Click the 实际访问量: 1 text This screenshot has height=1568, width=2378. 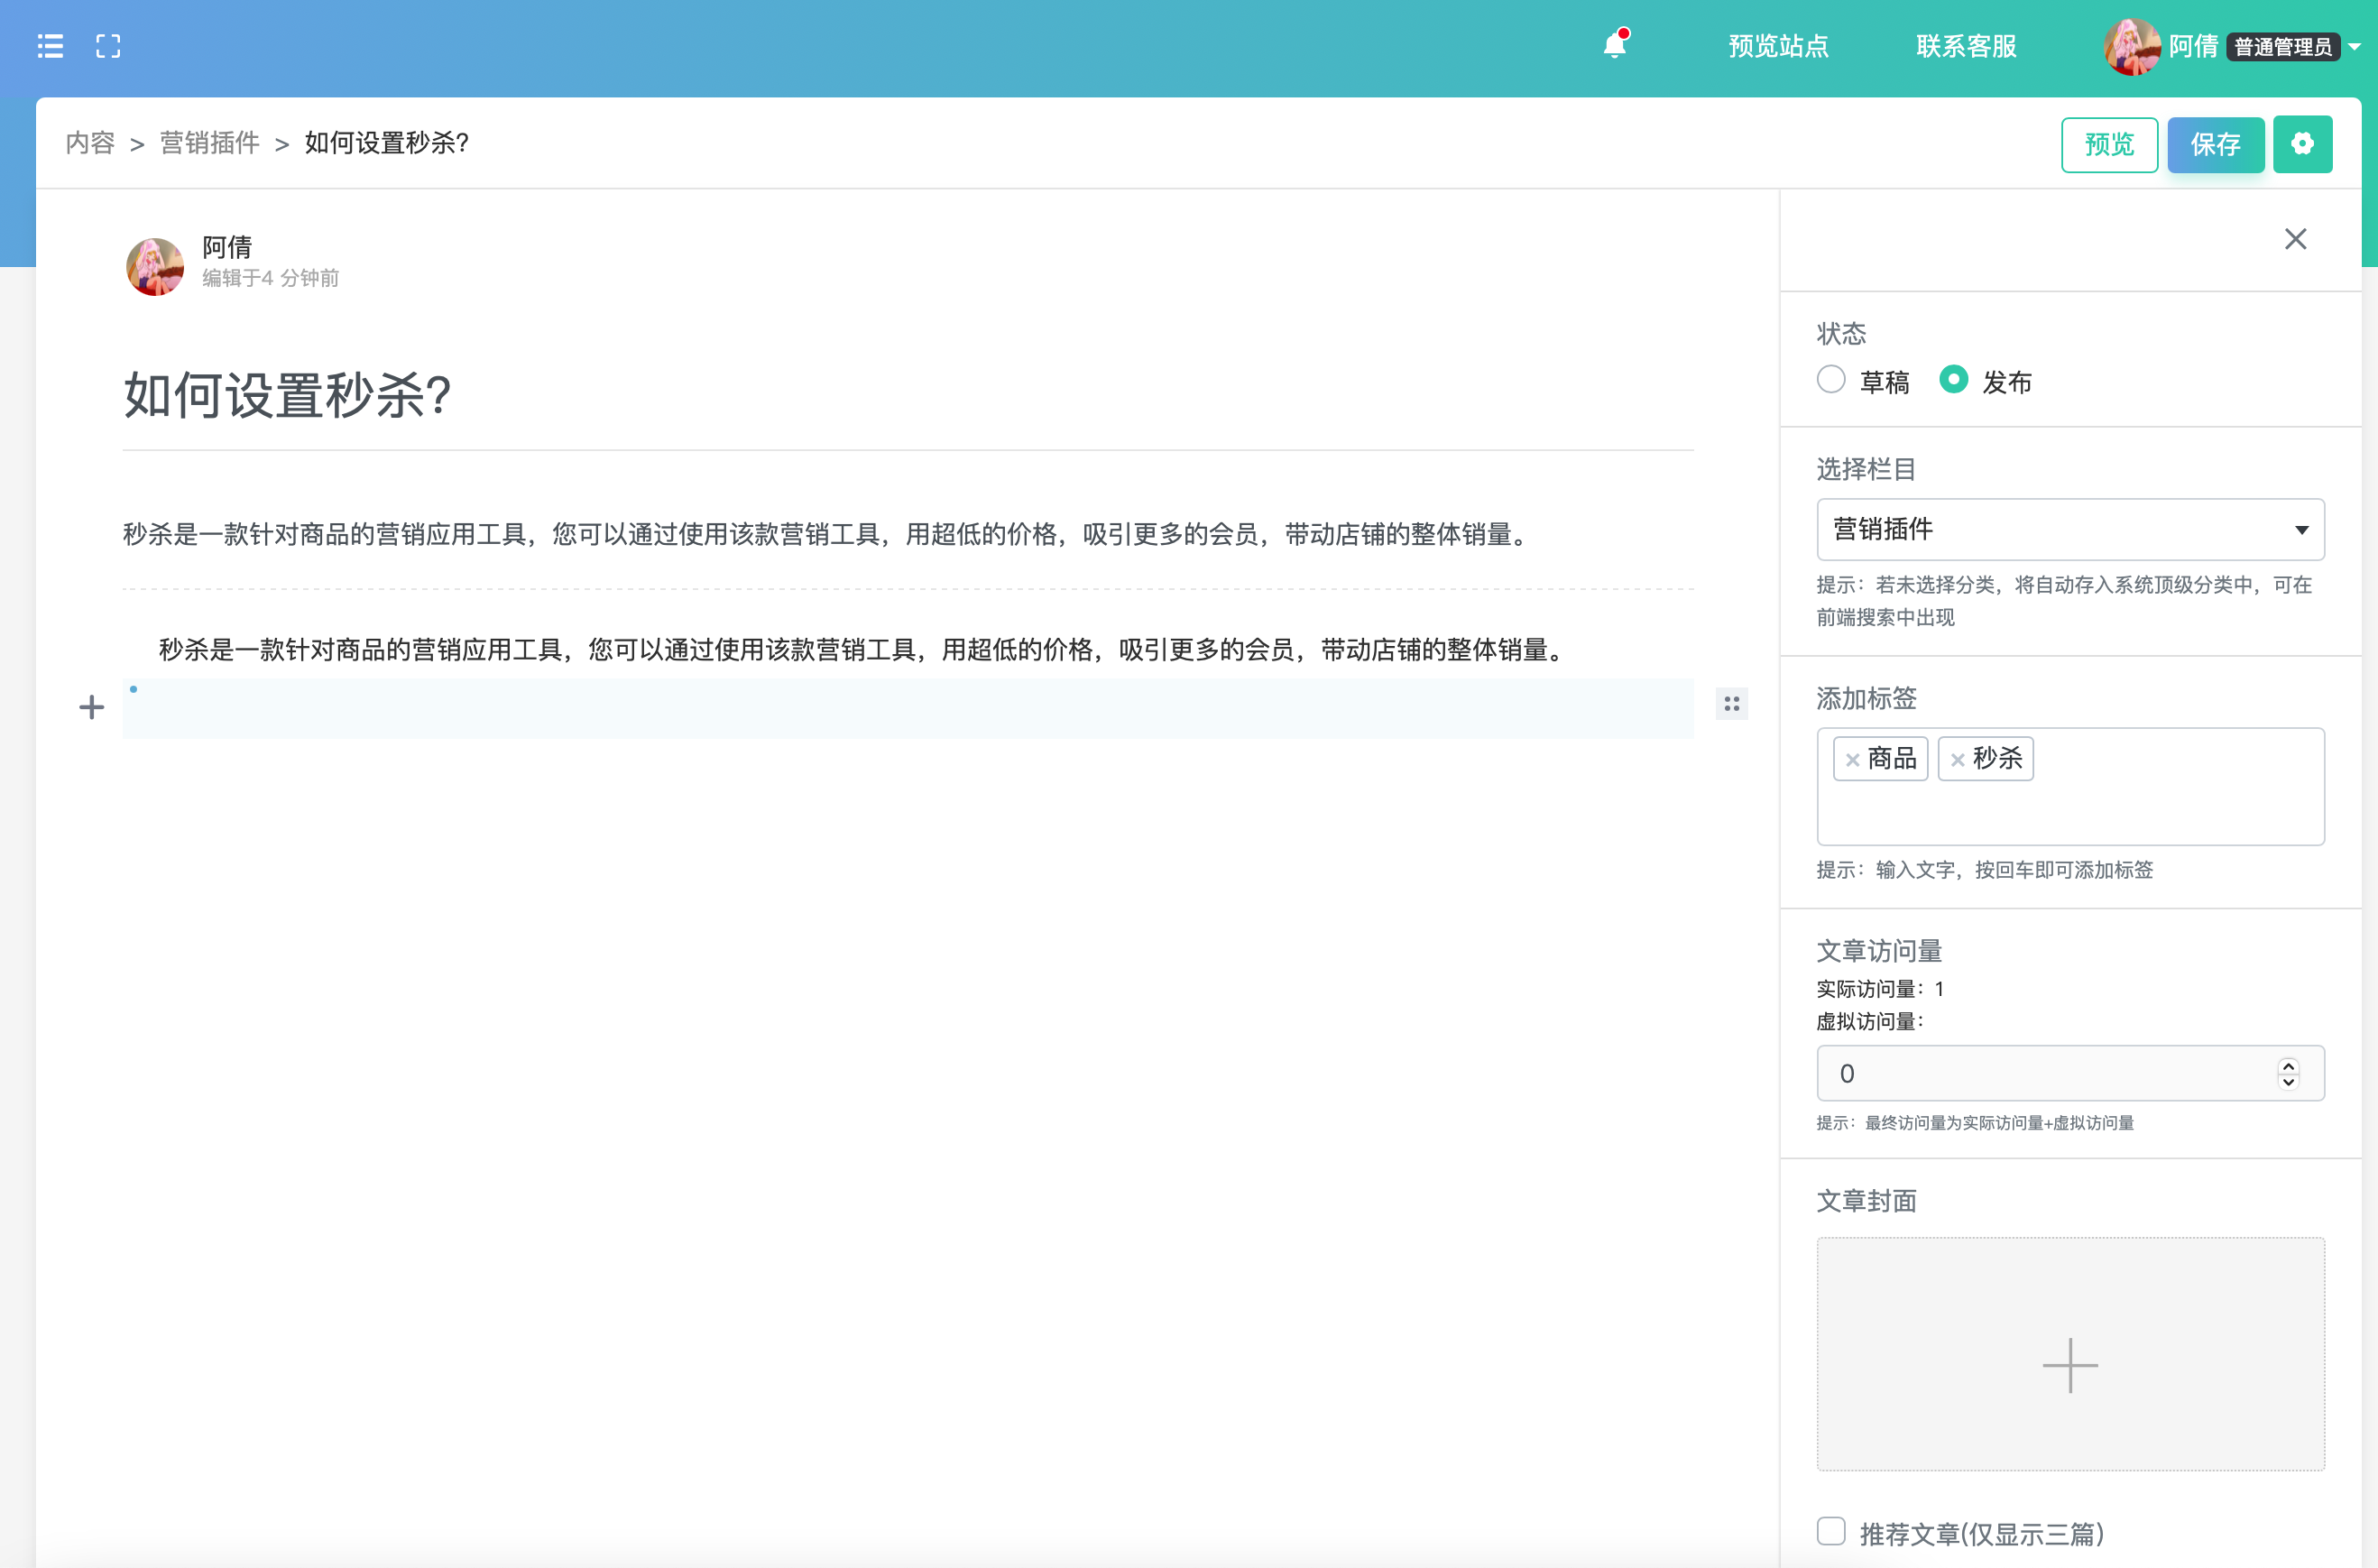tap(1880, 989)
